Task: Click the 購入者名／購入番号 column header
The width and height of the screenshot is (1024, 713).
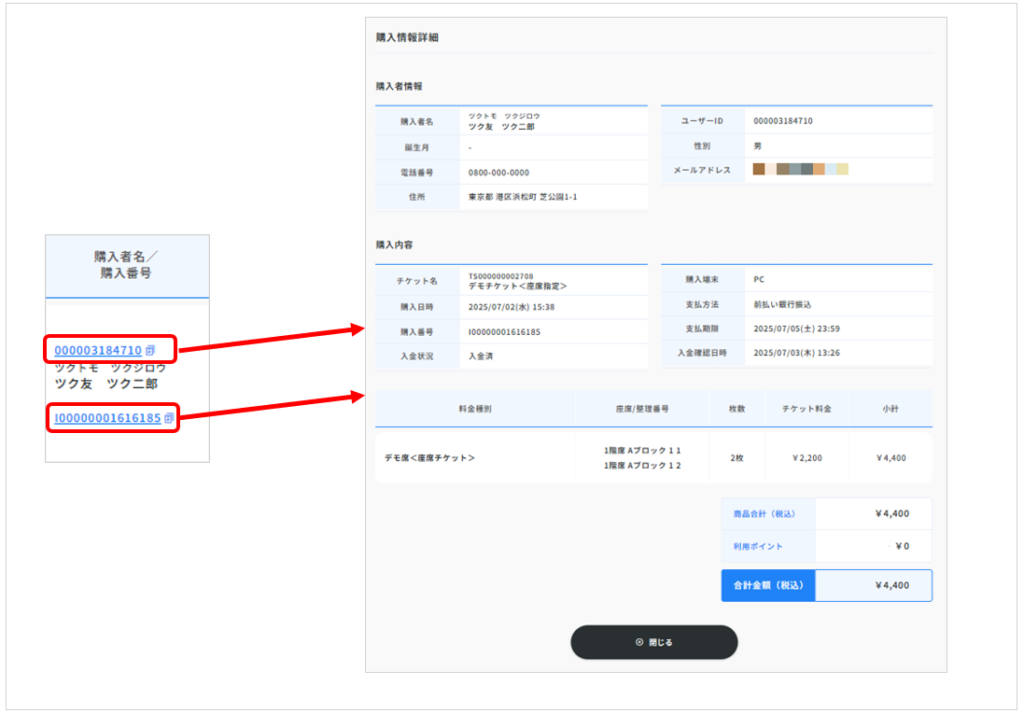Action: 126,265
